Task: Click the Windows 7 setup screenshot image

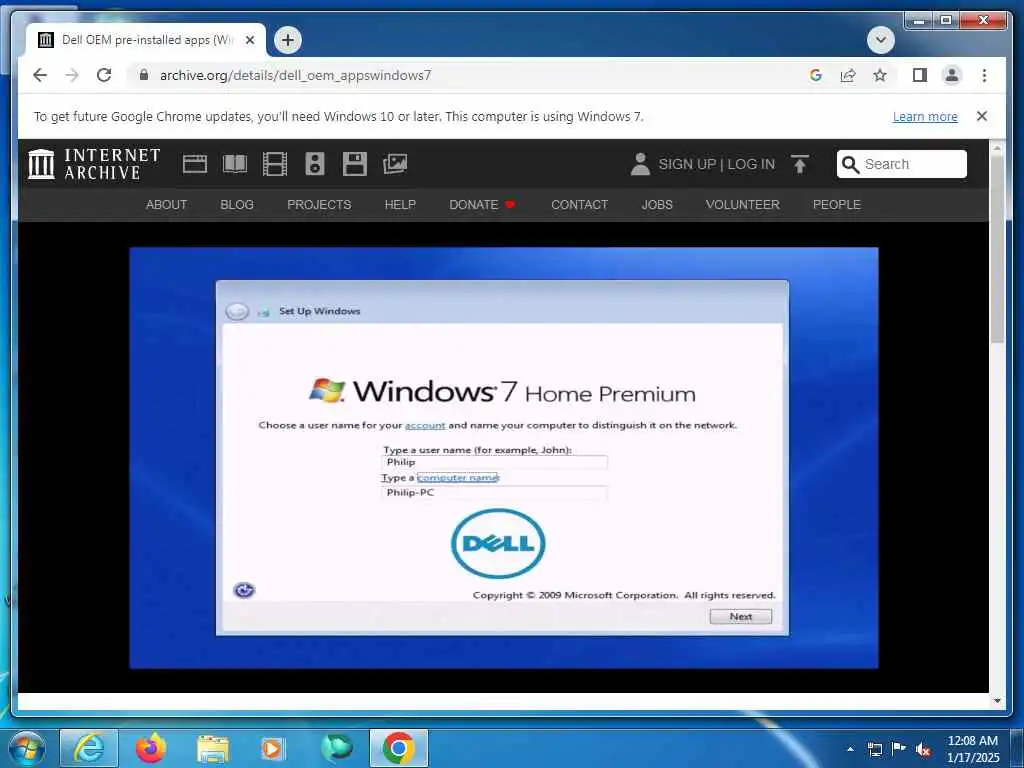Action: pyautogui.click(x=504, y=458)
